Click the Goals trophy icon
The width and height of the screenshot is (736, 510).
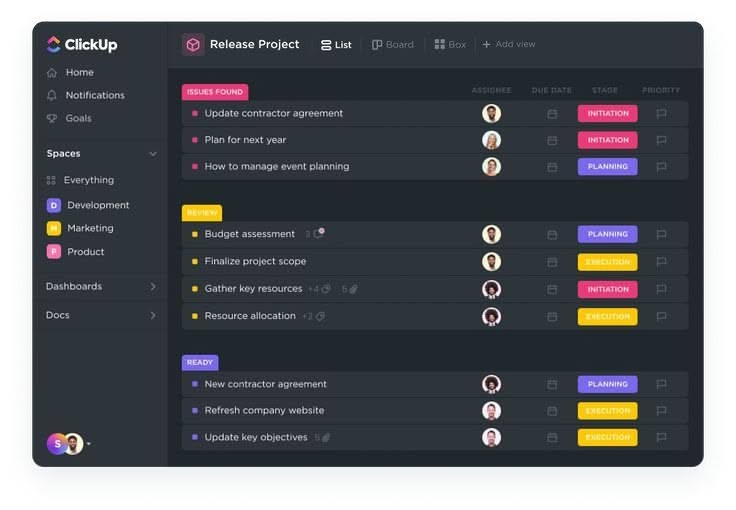pos(52,119)
